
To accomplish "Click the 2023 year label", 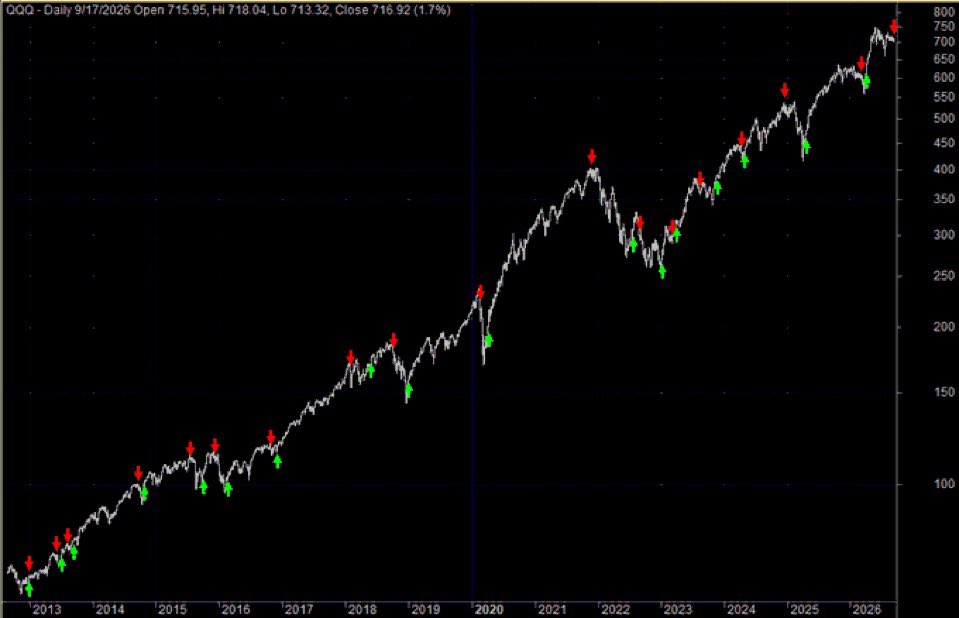I will 678,609.
